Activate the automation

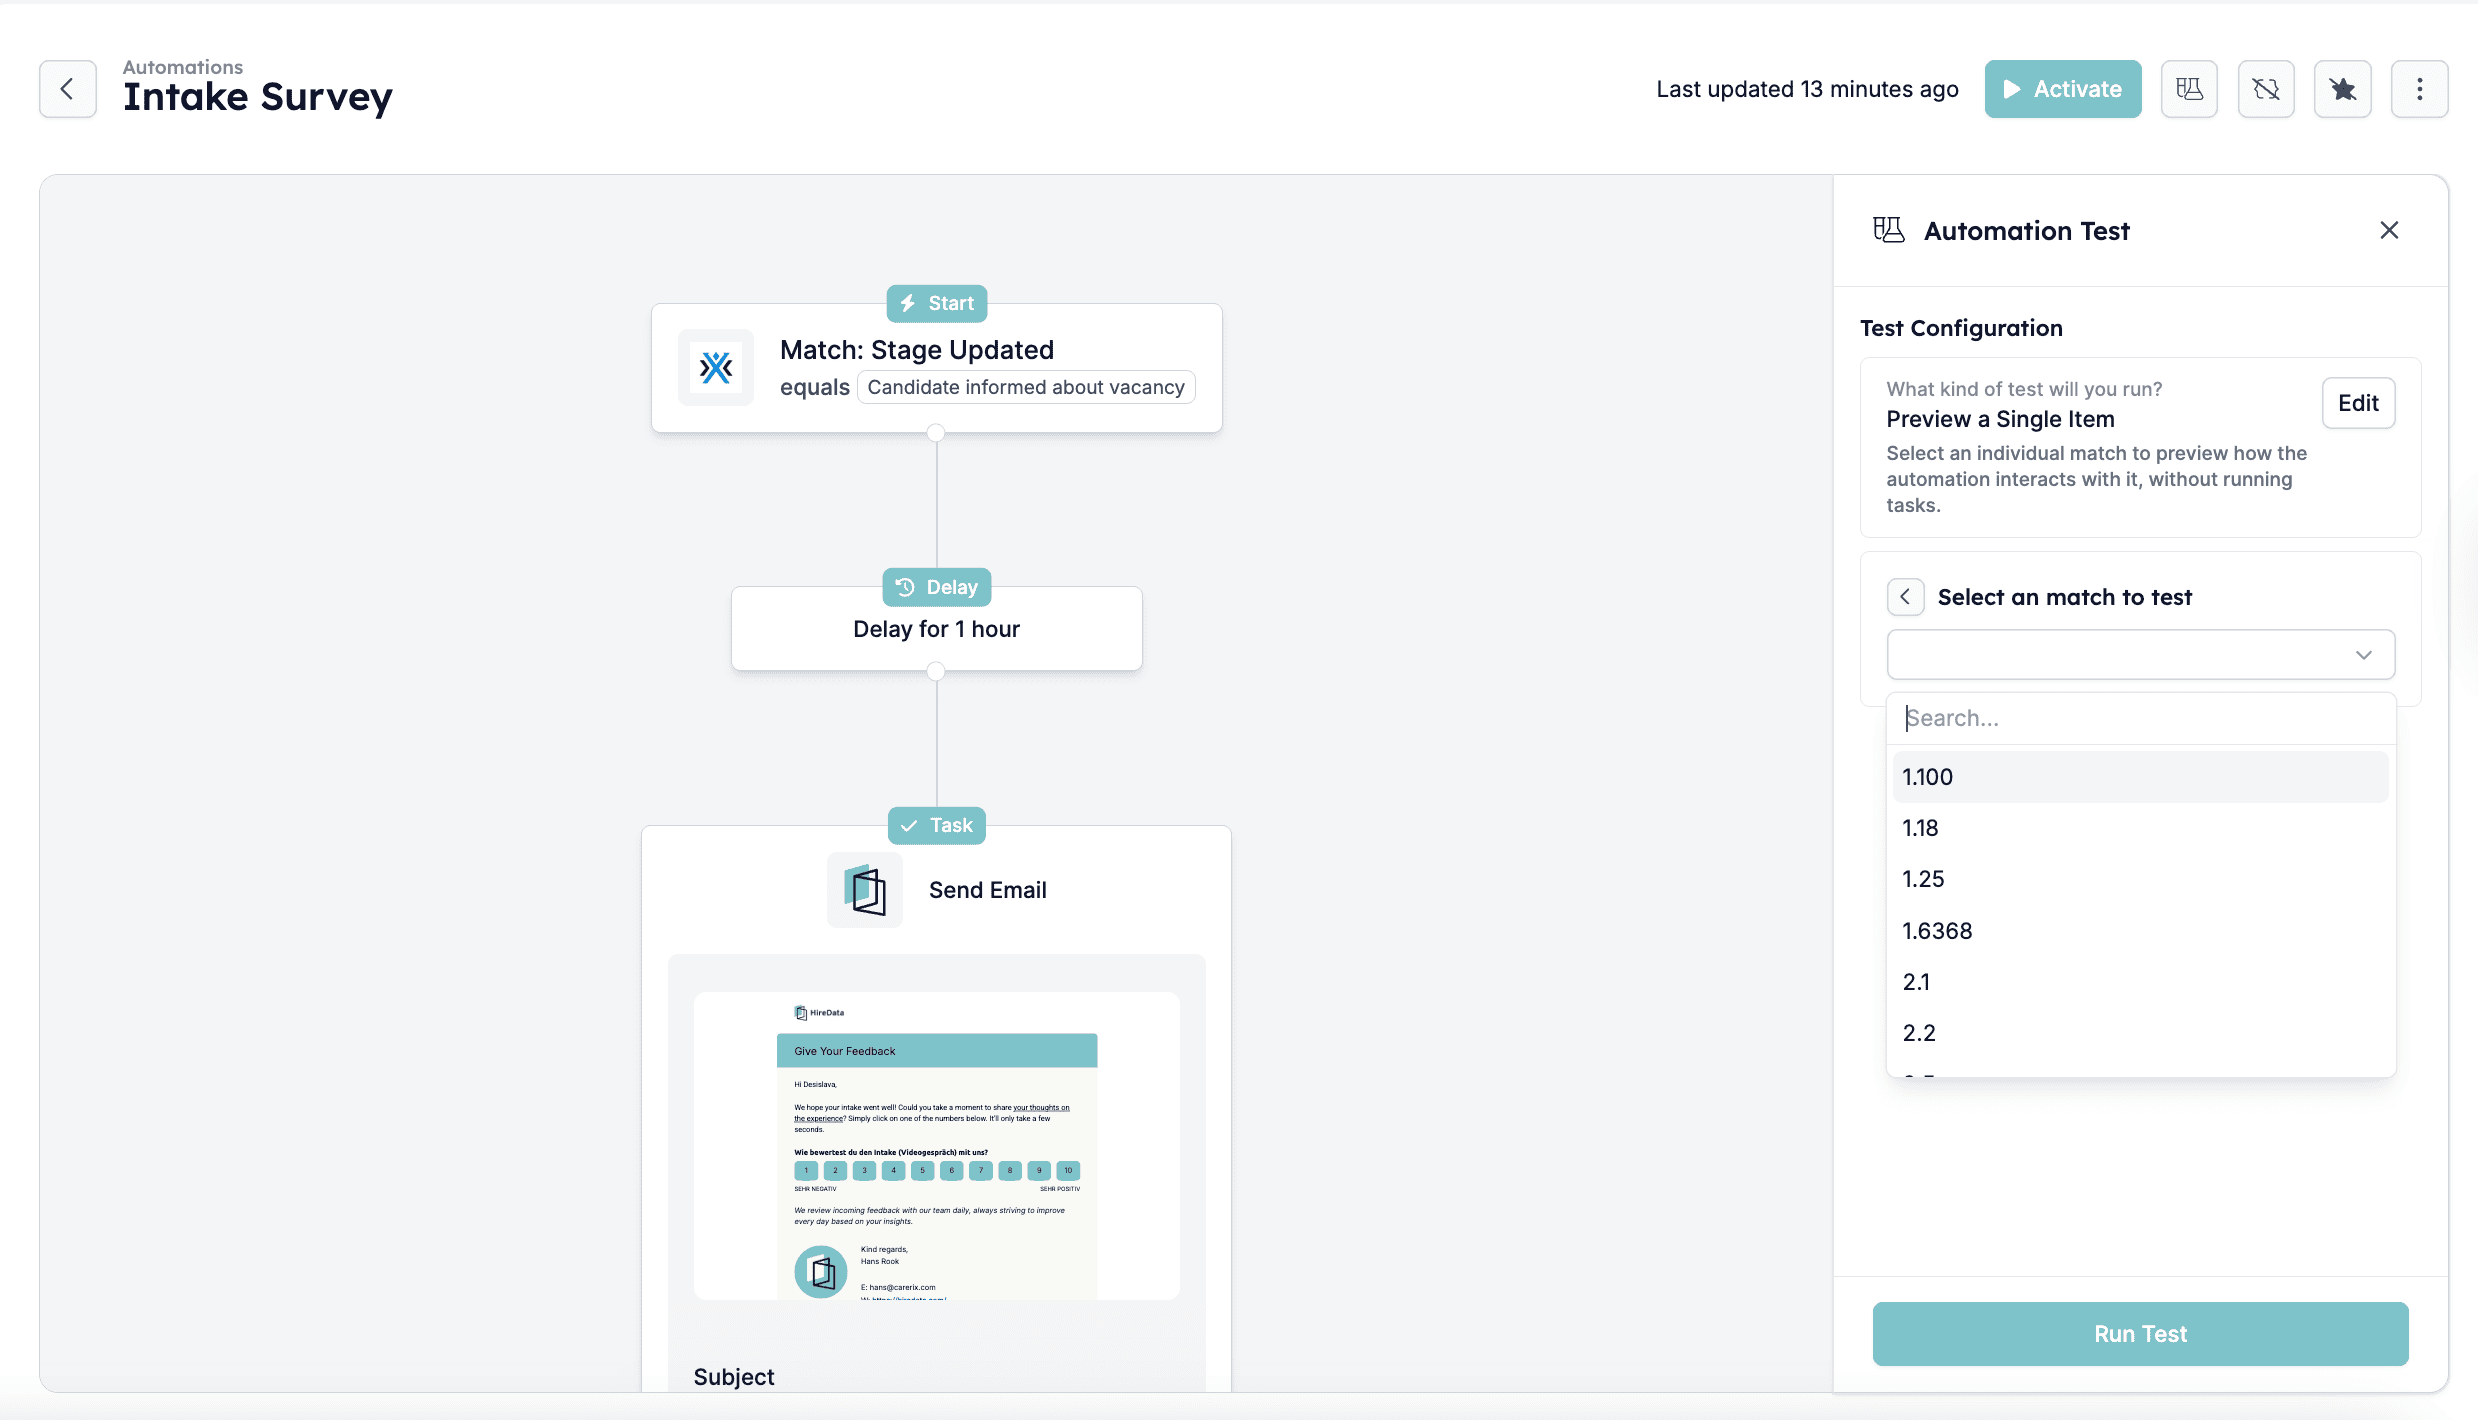(x=2063, y=89)
